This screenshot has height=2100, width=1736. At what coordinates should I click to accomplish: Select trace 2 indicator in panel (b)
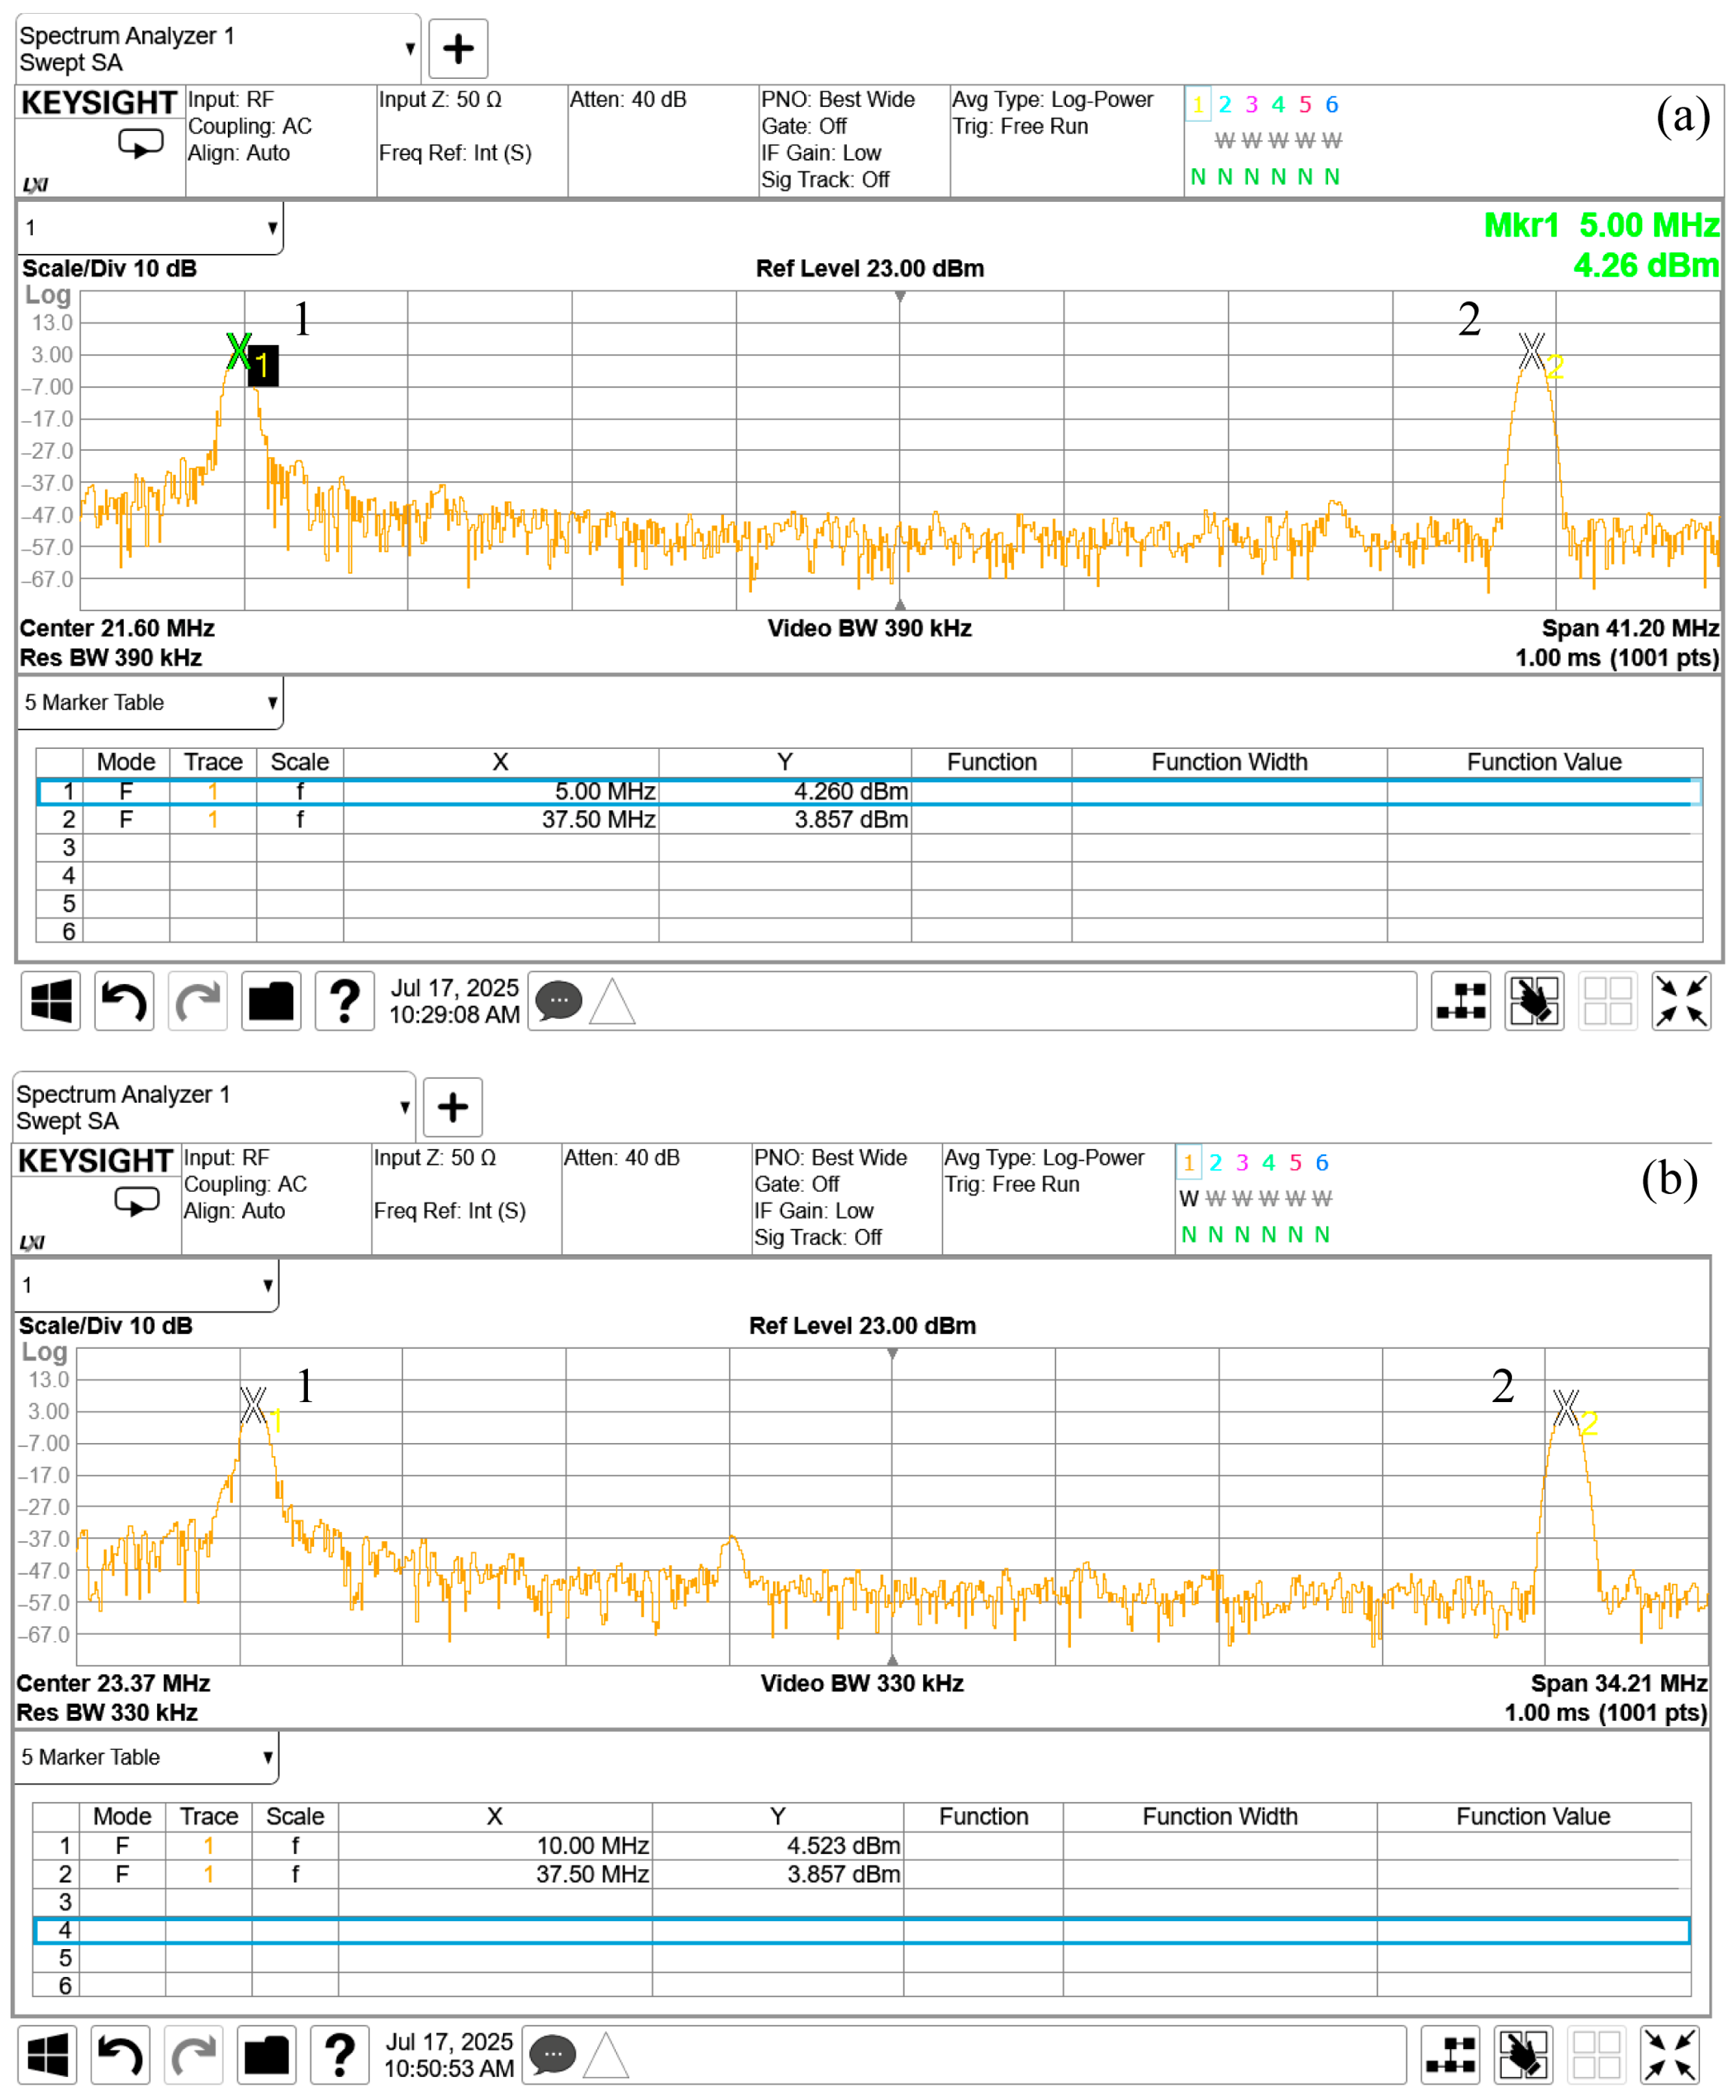click(x=1216, y=1162)
